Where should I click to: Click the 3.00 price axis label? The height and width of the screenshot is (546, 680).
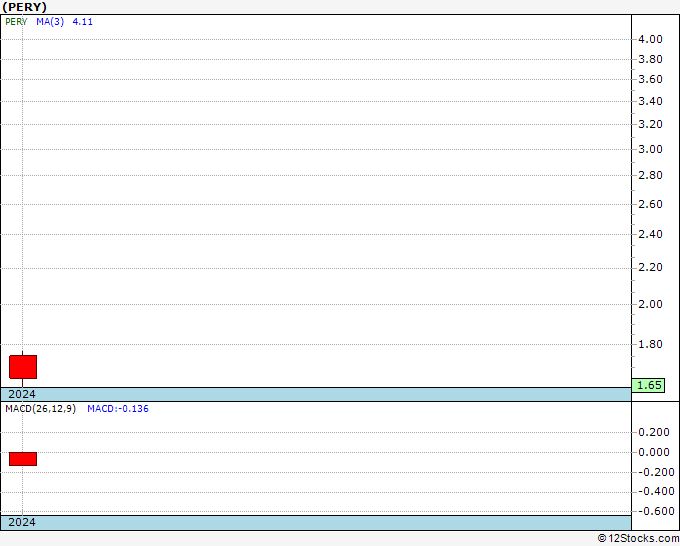click(x=650, y=150)
